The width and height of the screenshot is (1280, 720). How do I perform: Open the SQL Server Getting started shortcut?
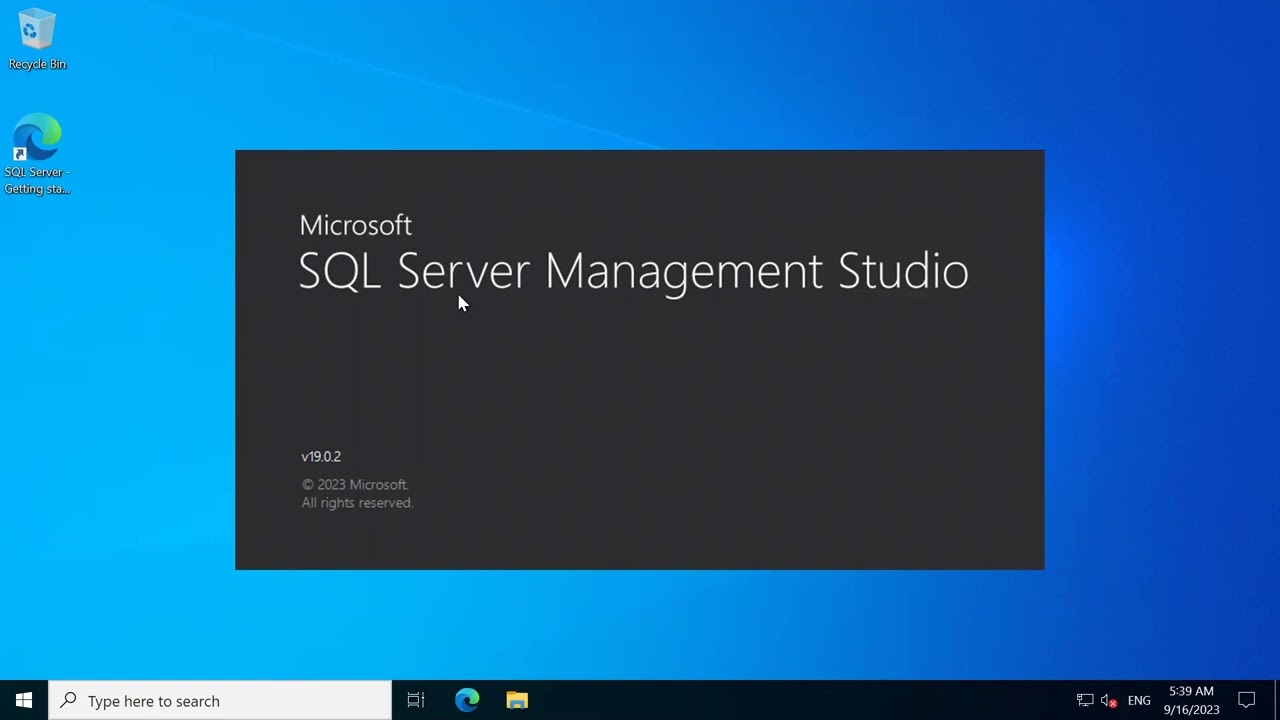pyautogui.click(x=37, y=154)
